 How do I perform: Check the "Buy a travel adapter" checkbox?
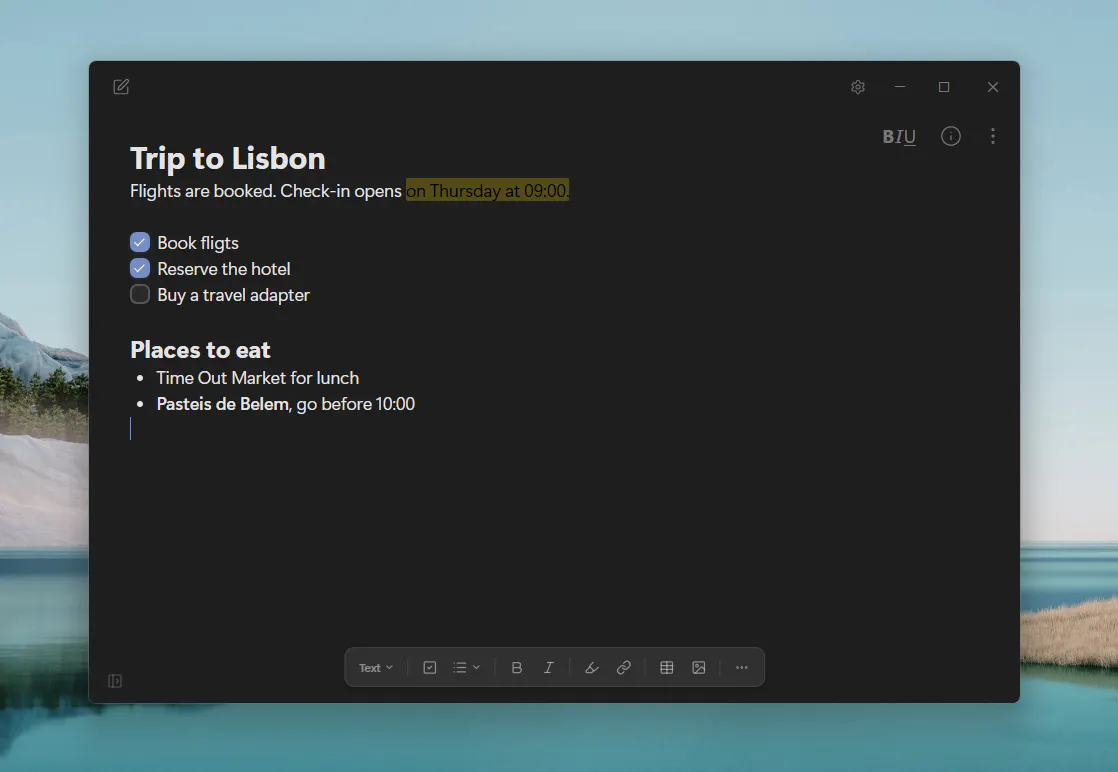tap(140, 294)
